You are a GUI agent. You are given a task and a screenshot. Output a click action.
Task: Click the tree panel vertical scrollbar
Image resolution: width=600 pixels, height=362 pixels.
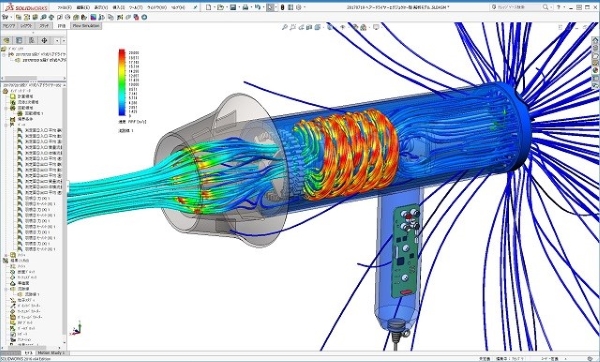click(x=64, y=214)
